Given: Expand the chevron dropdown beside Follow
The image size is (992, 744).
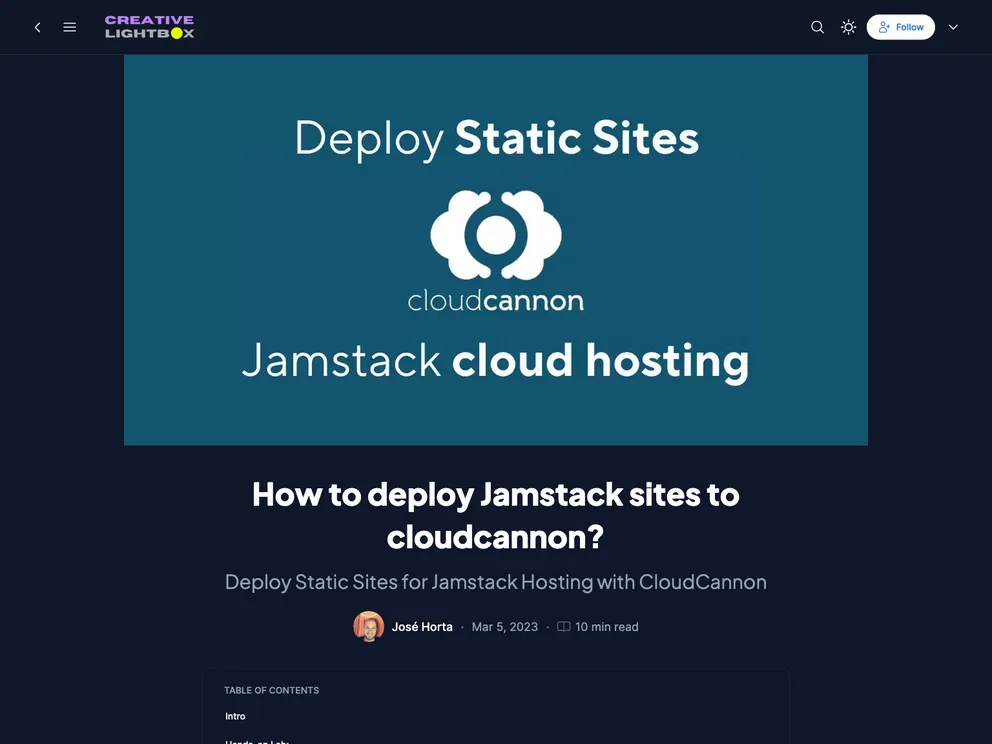Looking at the screenshot, I should click(953, 27).
